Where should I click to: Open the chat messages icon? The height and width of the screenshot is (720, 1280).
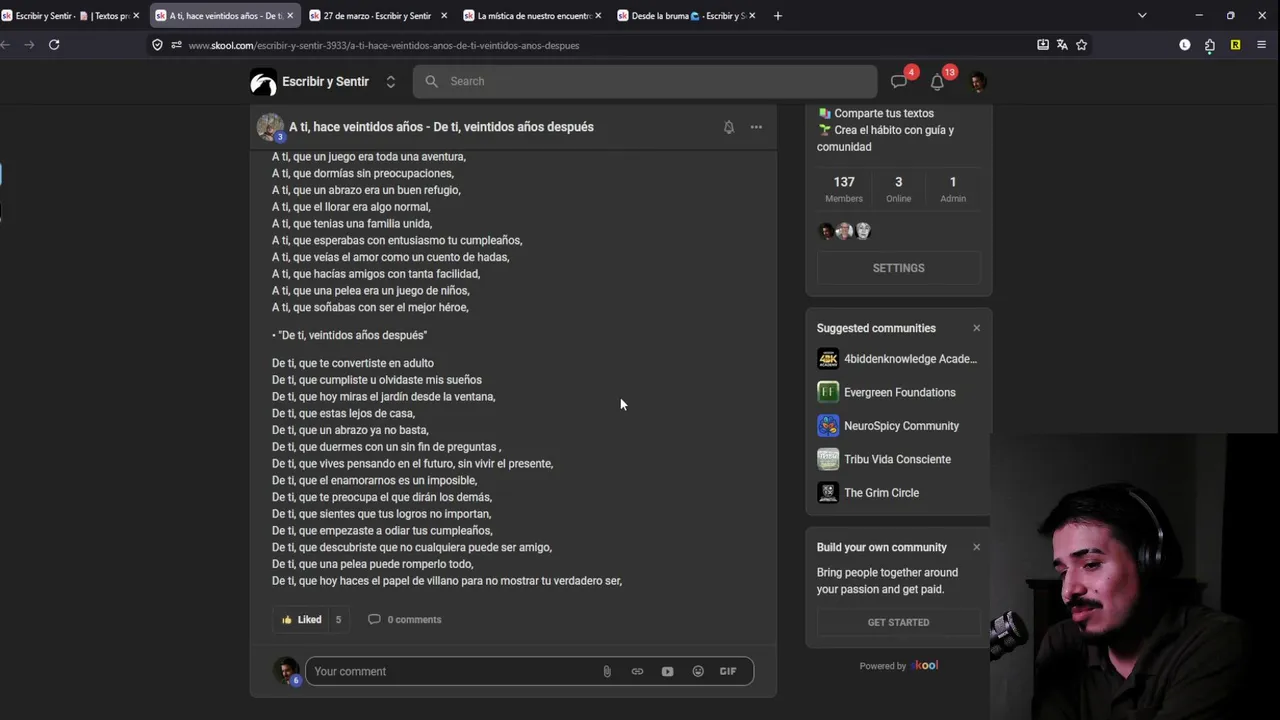(x=899, y=82)
